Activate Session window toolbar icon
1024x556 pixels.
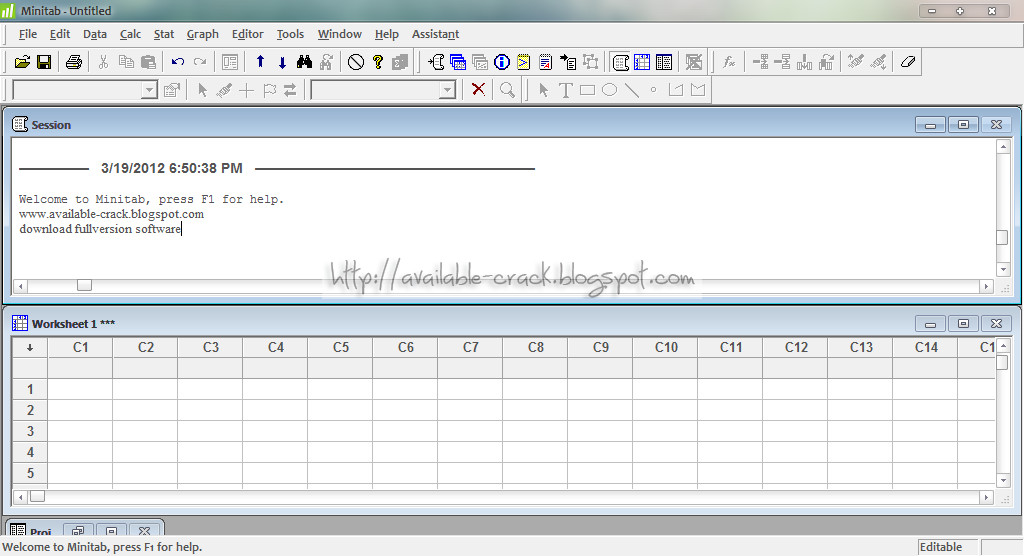point(620,62)
